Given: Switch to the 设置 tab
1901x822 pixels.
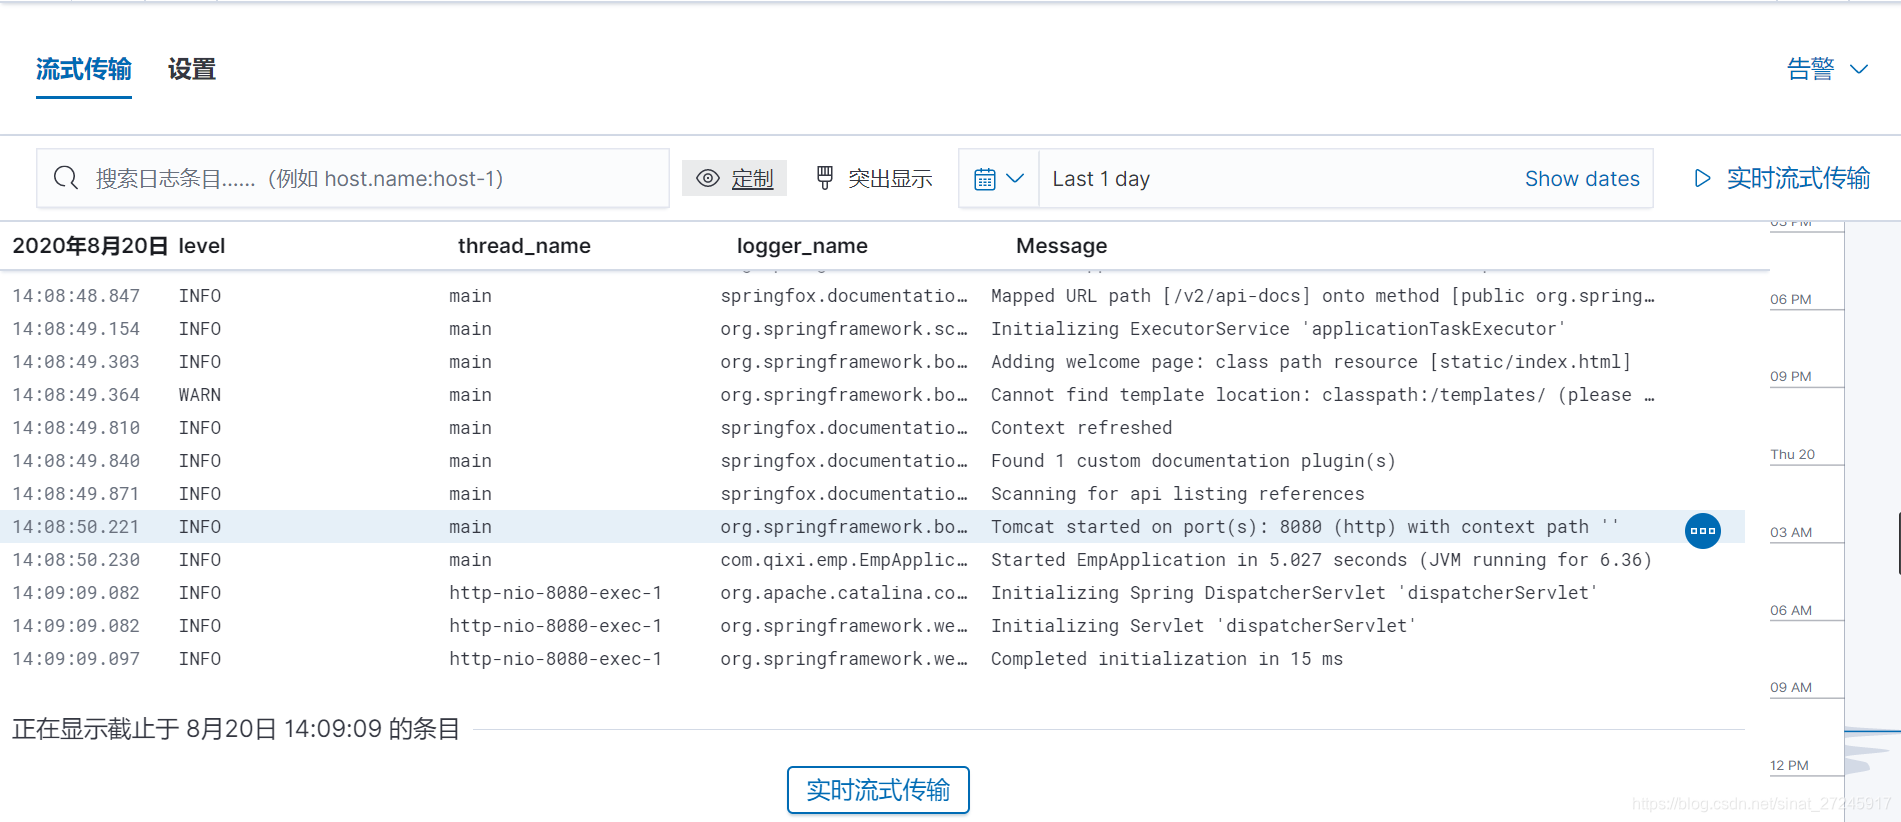Looking at the screenshot, I should [192, 69].
